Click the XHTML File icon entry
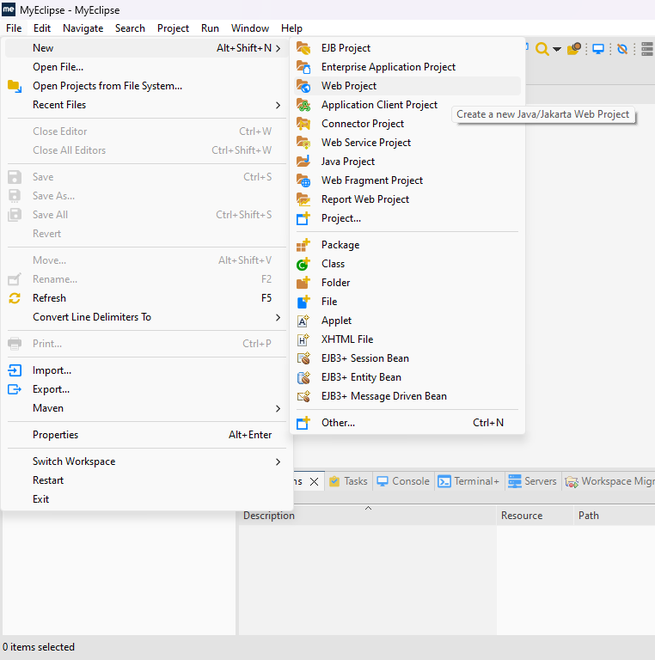 pos(303,339)
